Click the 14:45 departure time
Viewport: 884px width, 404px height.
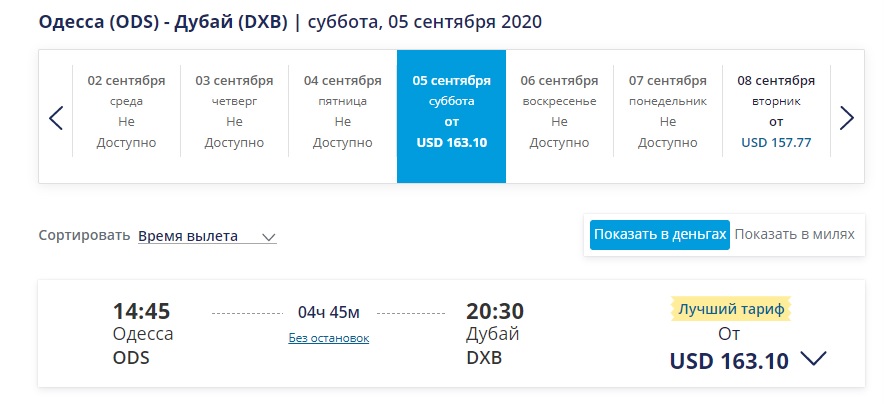tap(141, 311)
